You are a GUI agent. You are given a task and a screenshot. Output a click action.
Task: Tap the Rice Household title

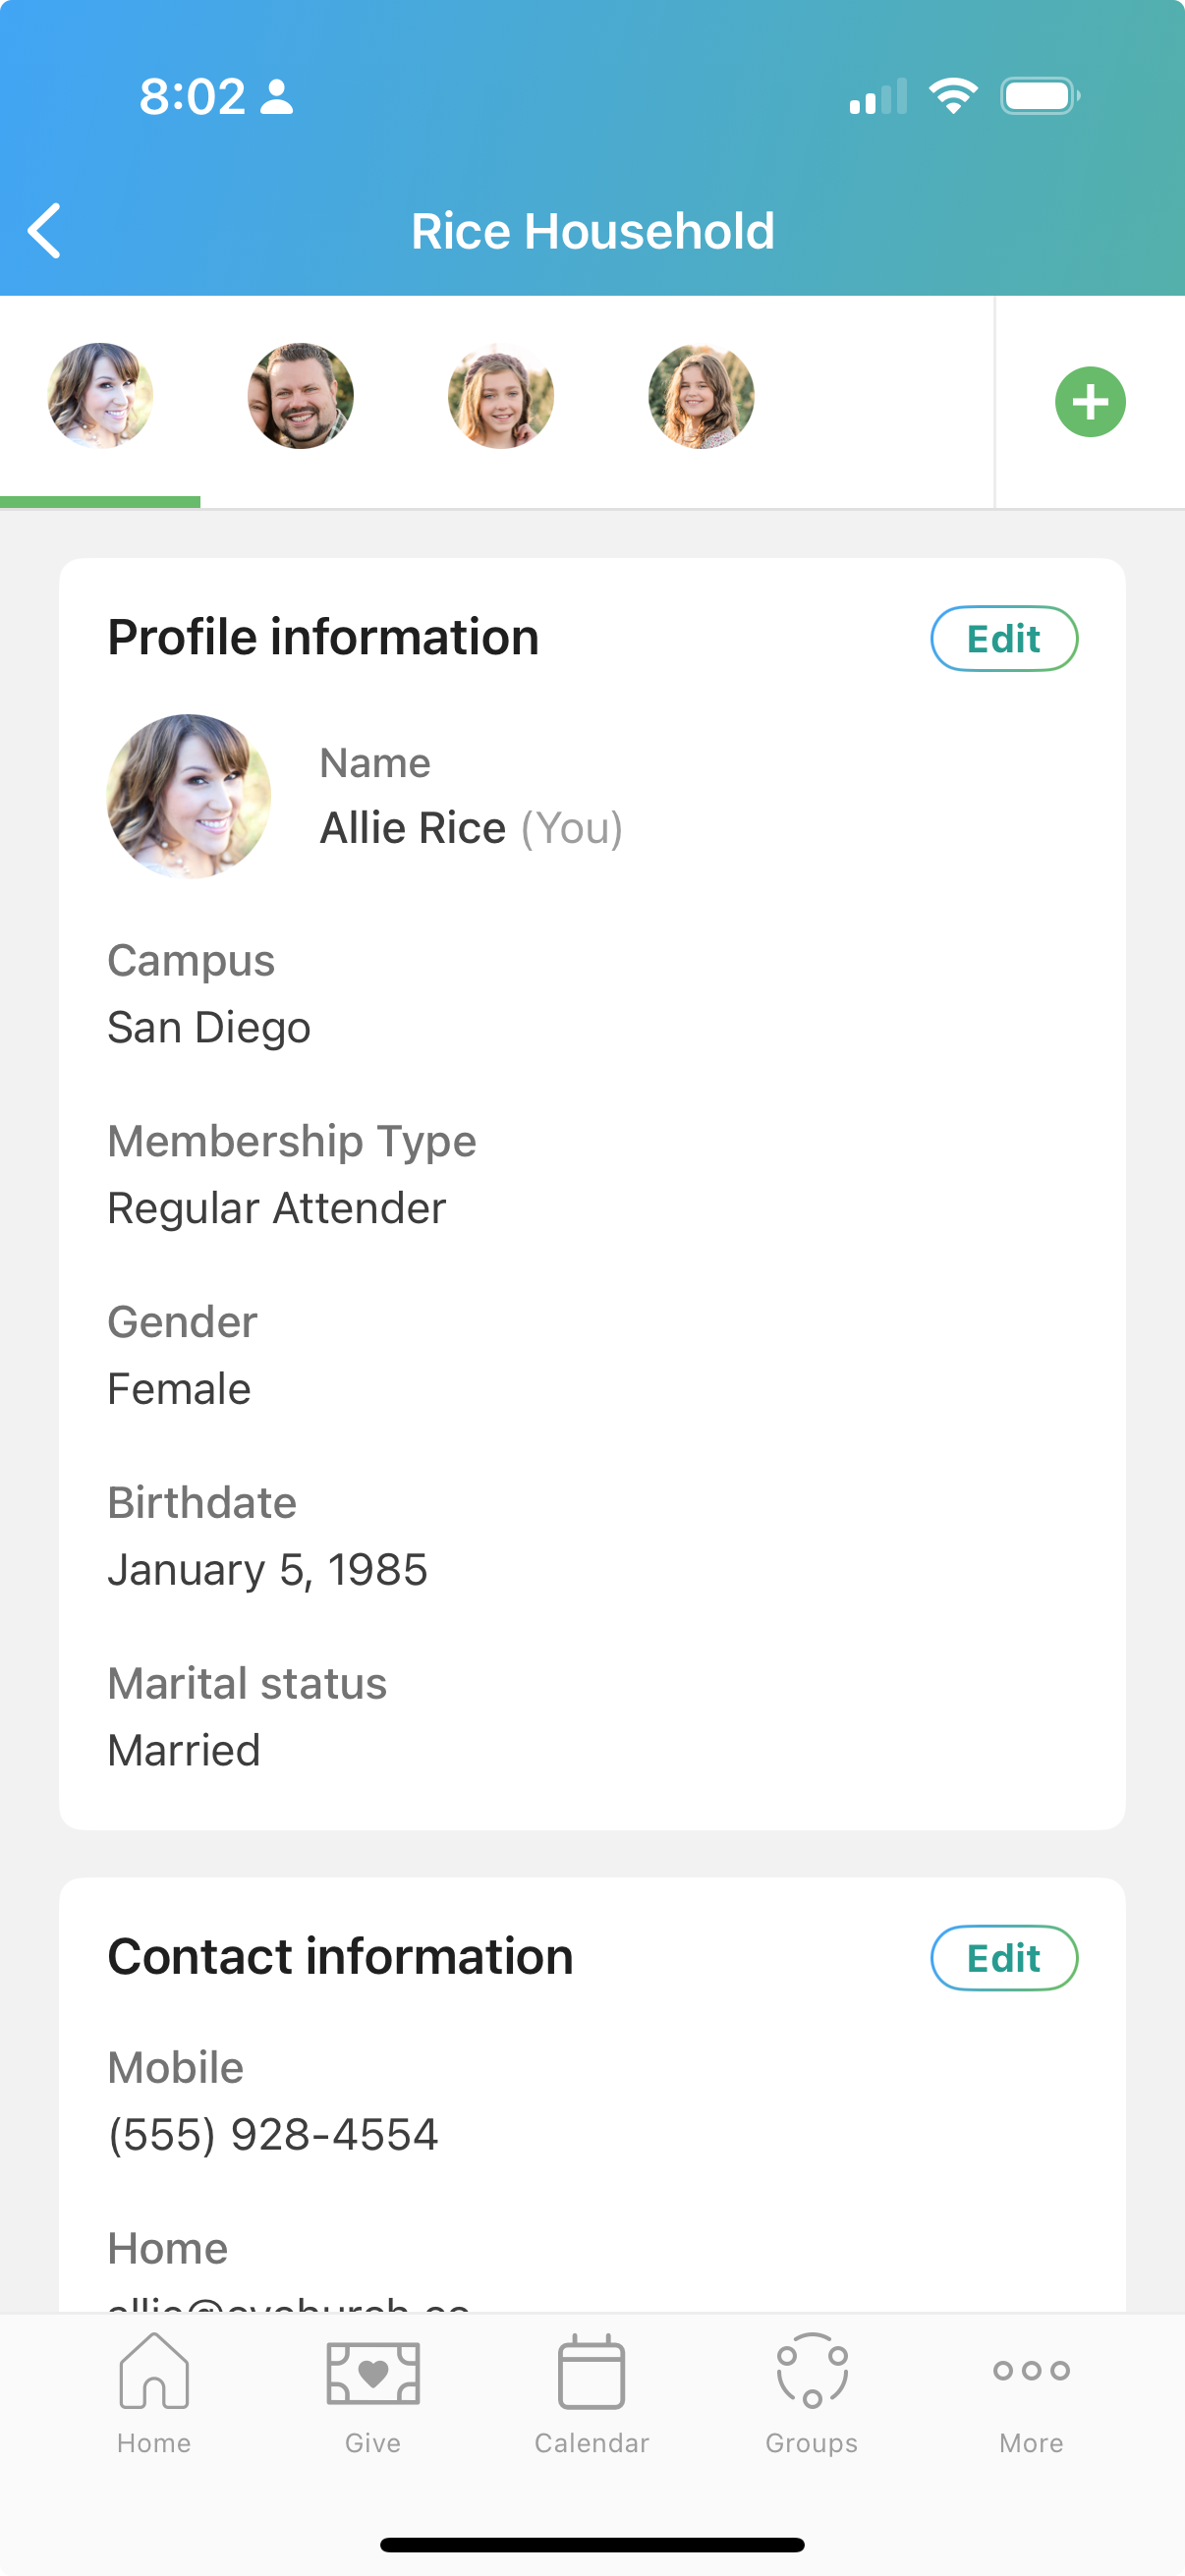click(x=593, y=231)
